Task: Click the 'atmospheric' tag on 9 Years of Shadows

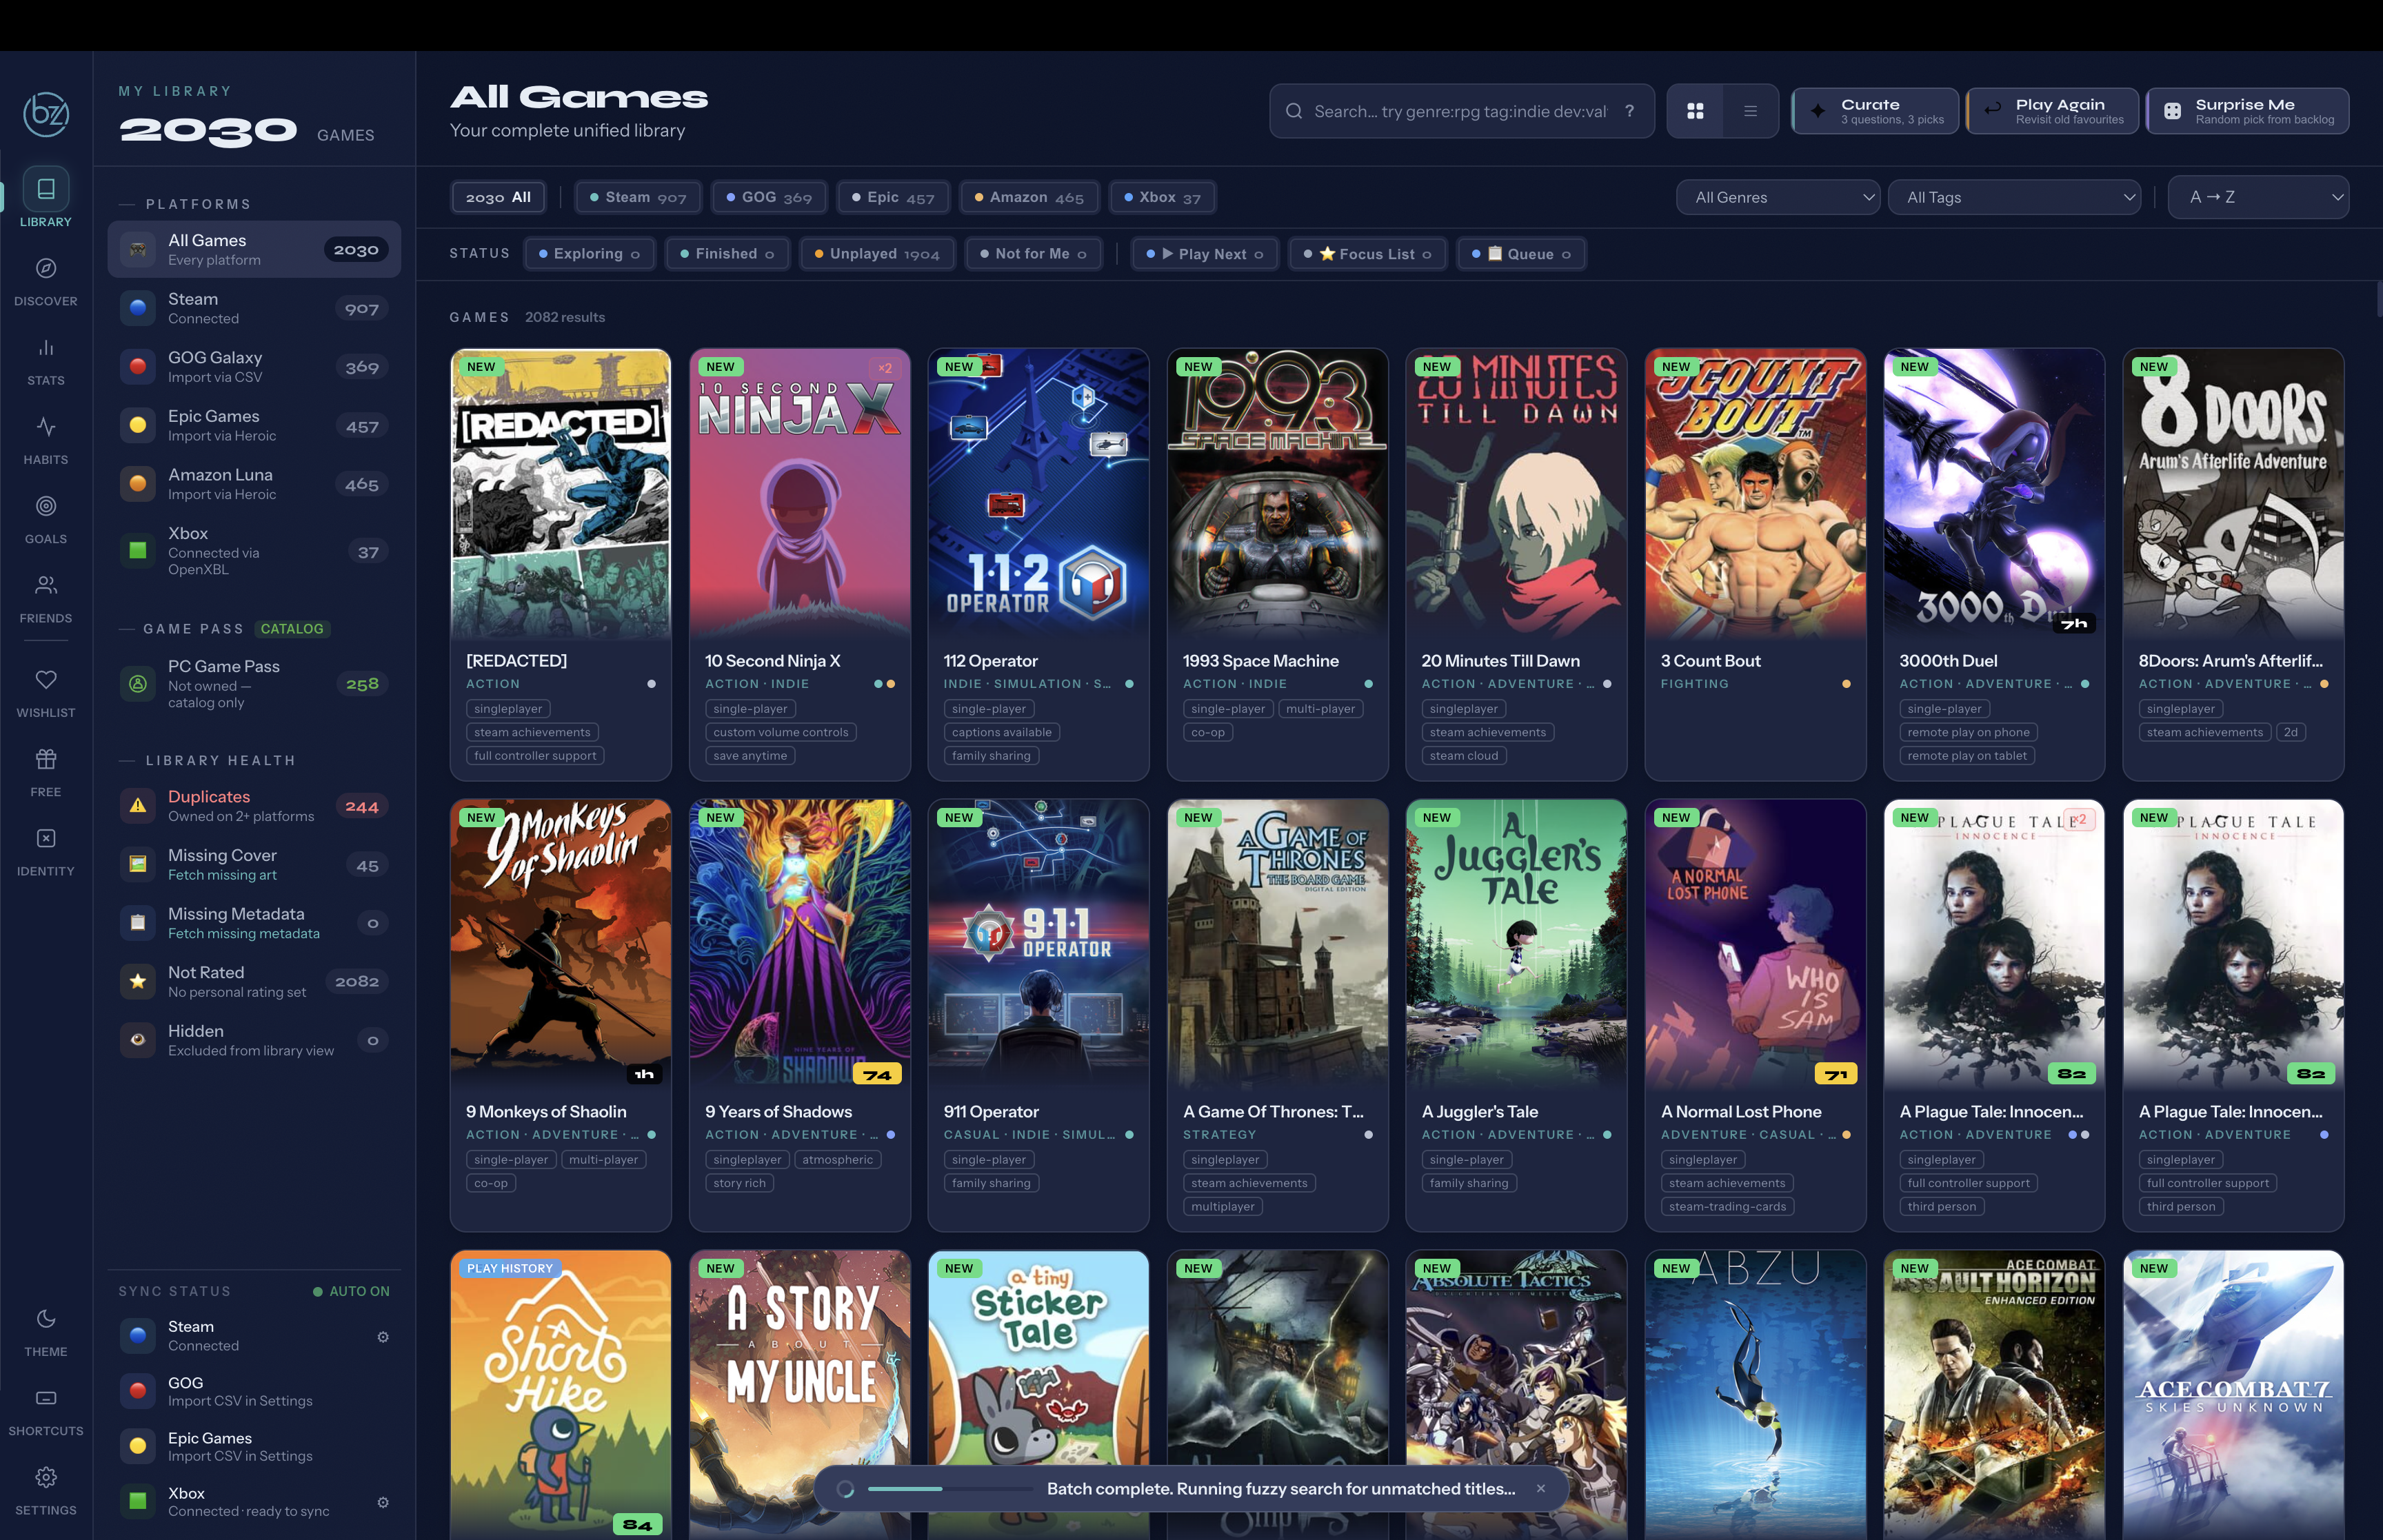Action: 838,1159
